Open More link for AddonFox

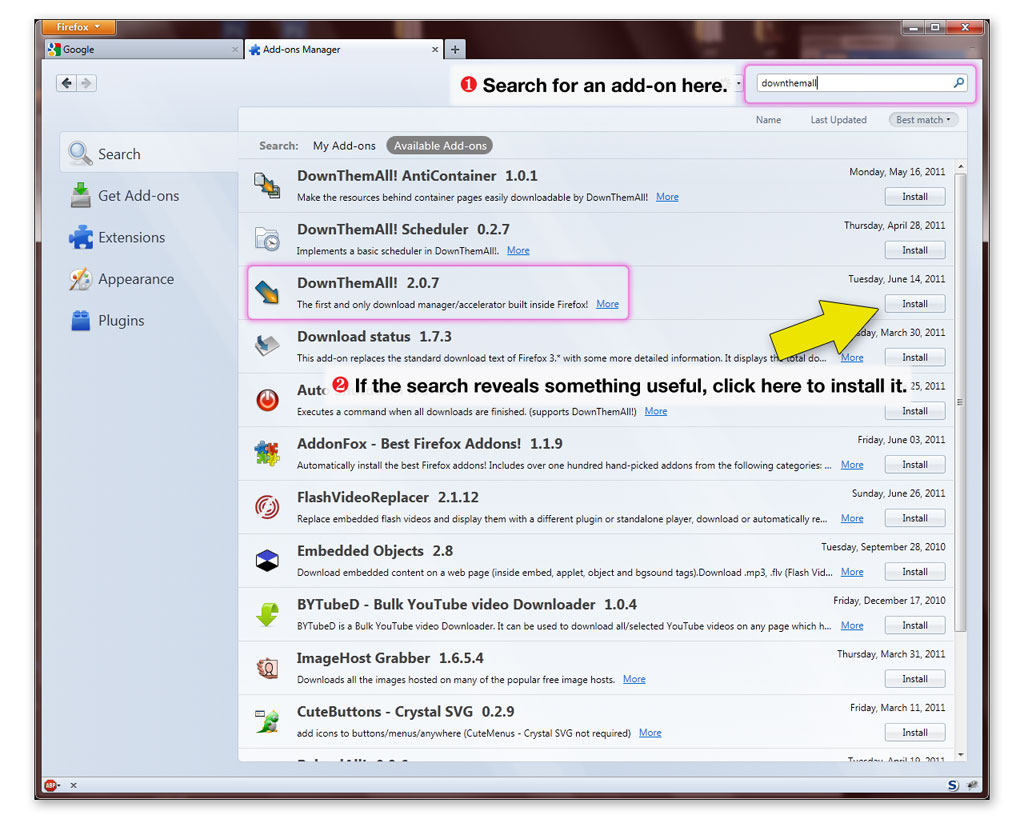coord(852,464)
